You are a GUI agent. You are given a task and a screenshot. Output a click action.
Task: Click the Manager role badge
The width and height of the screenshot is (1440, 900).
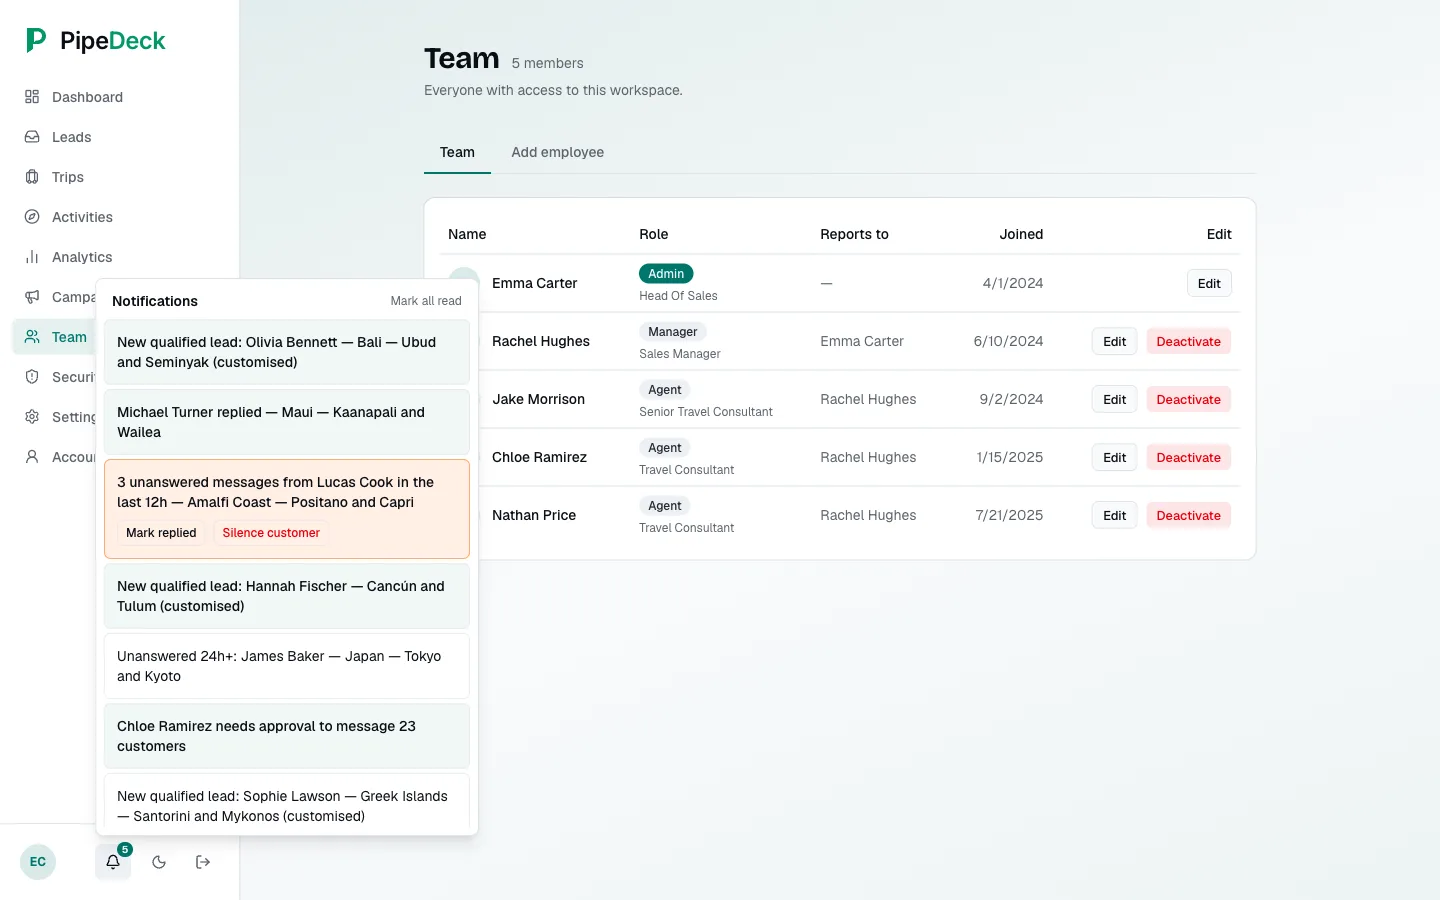673,332
